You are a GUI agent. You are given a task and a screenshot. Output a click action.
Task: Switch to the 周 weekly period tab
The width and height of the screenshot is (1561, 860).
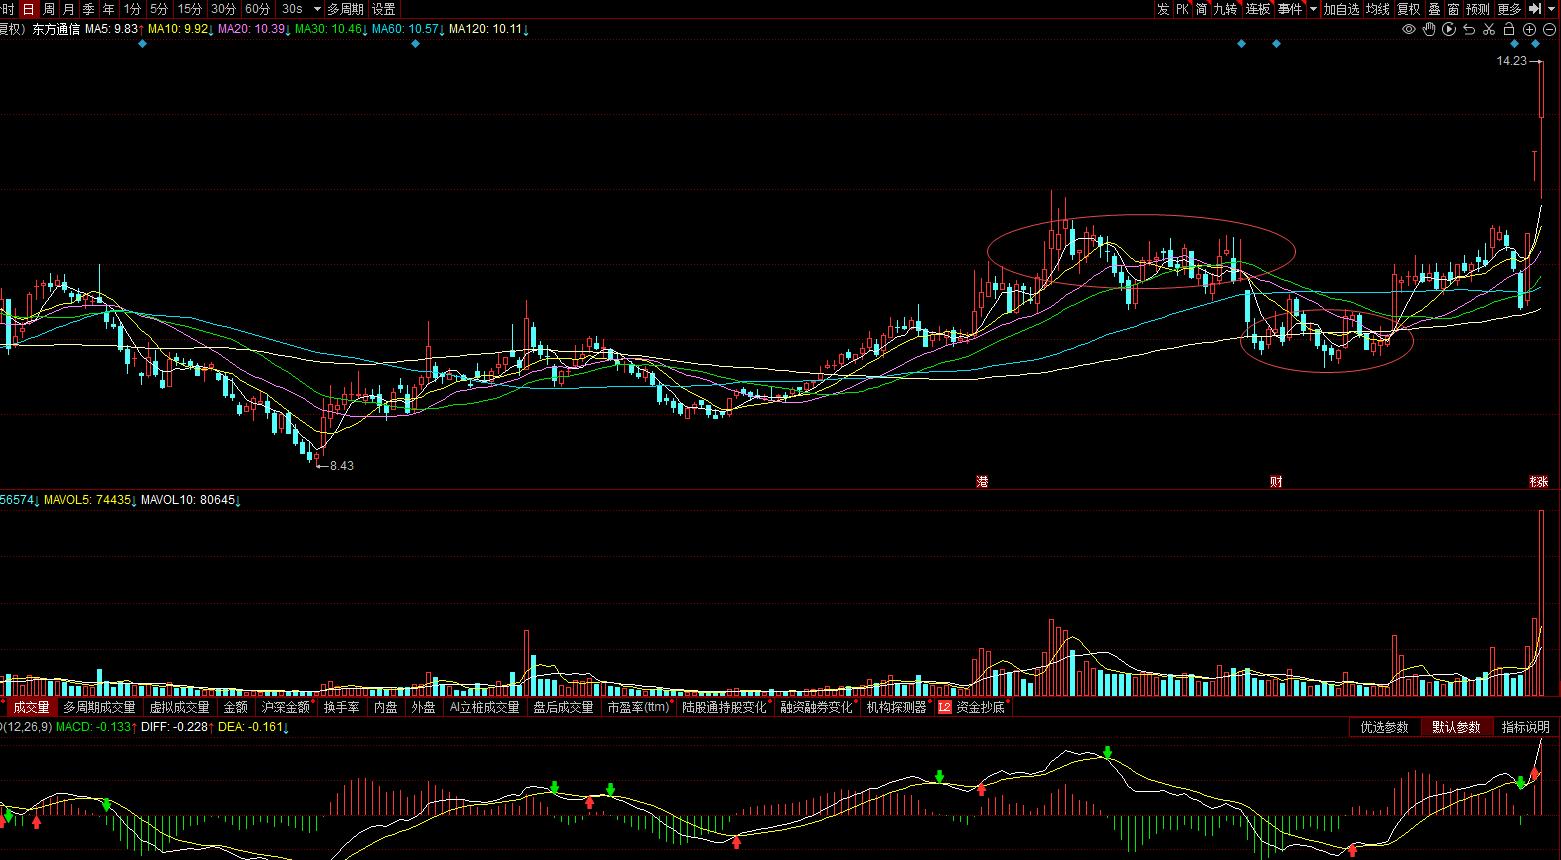pyautogui.click(x=49, y=9)
